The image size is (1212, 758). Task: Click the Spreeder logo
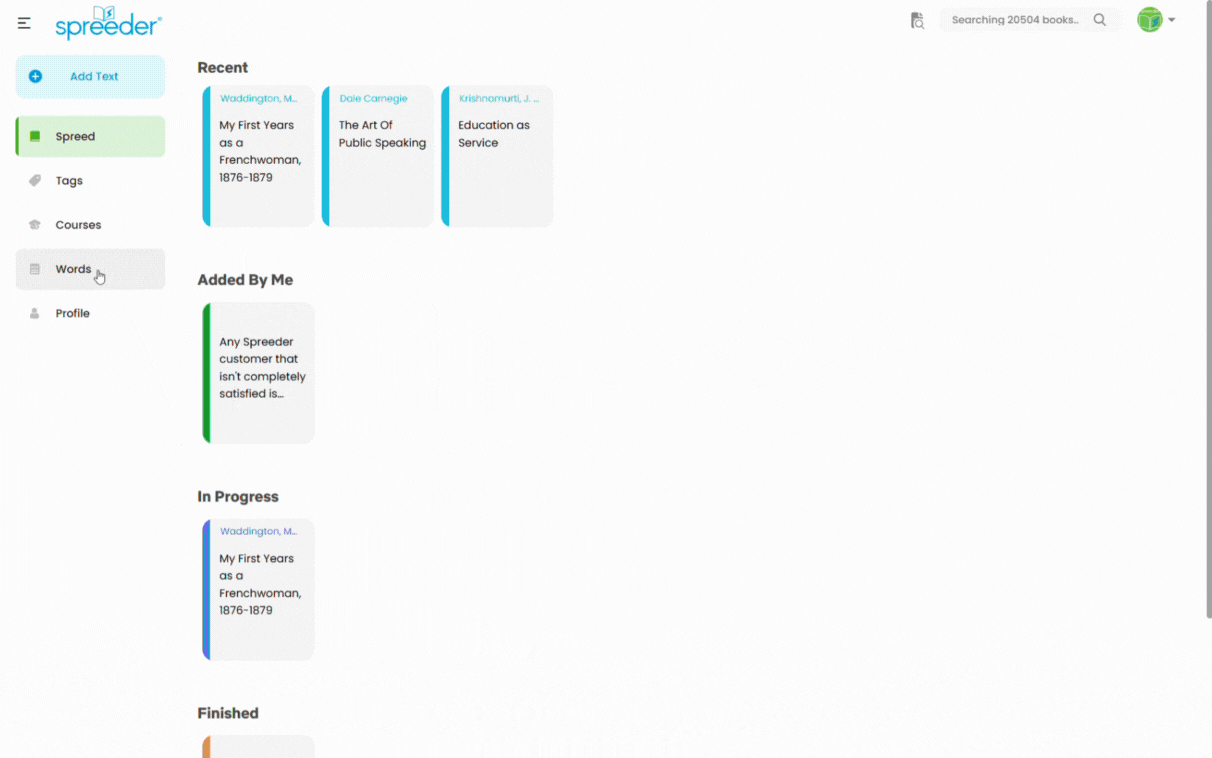[x=108, y=22]
